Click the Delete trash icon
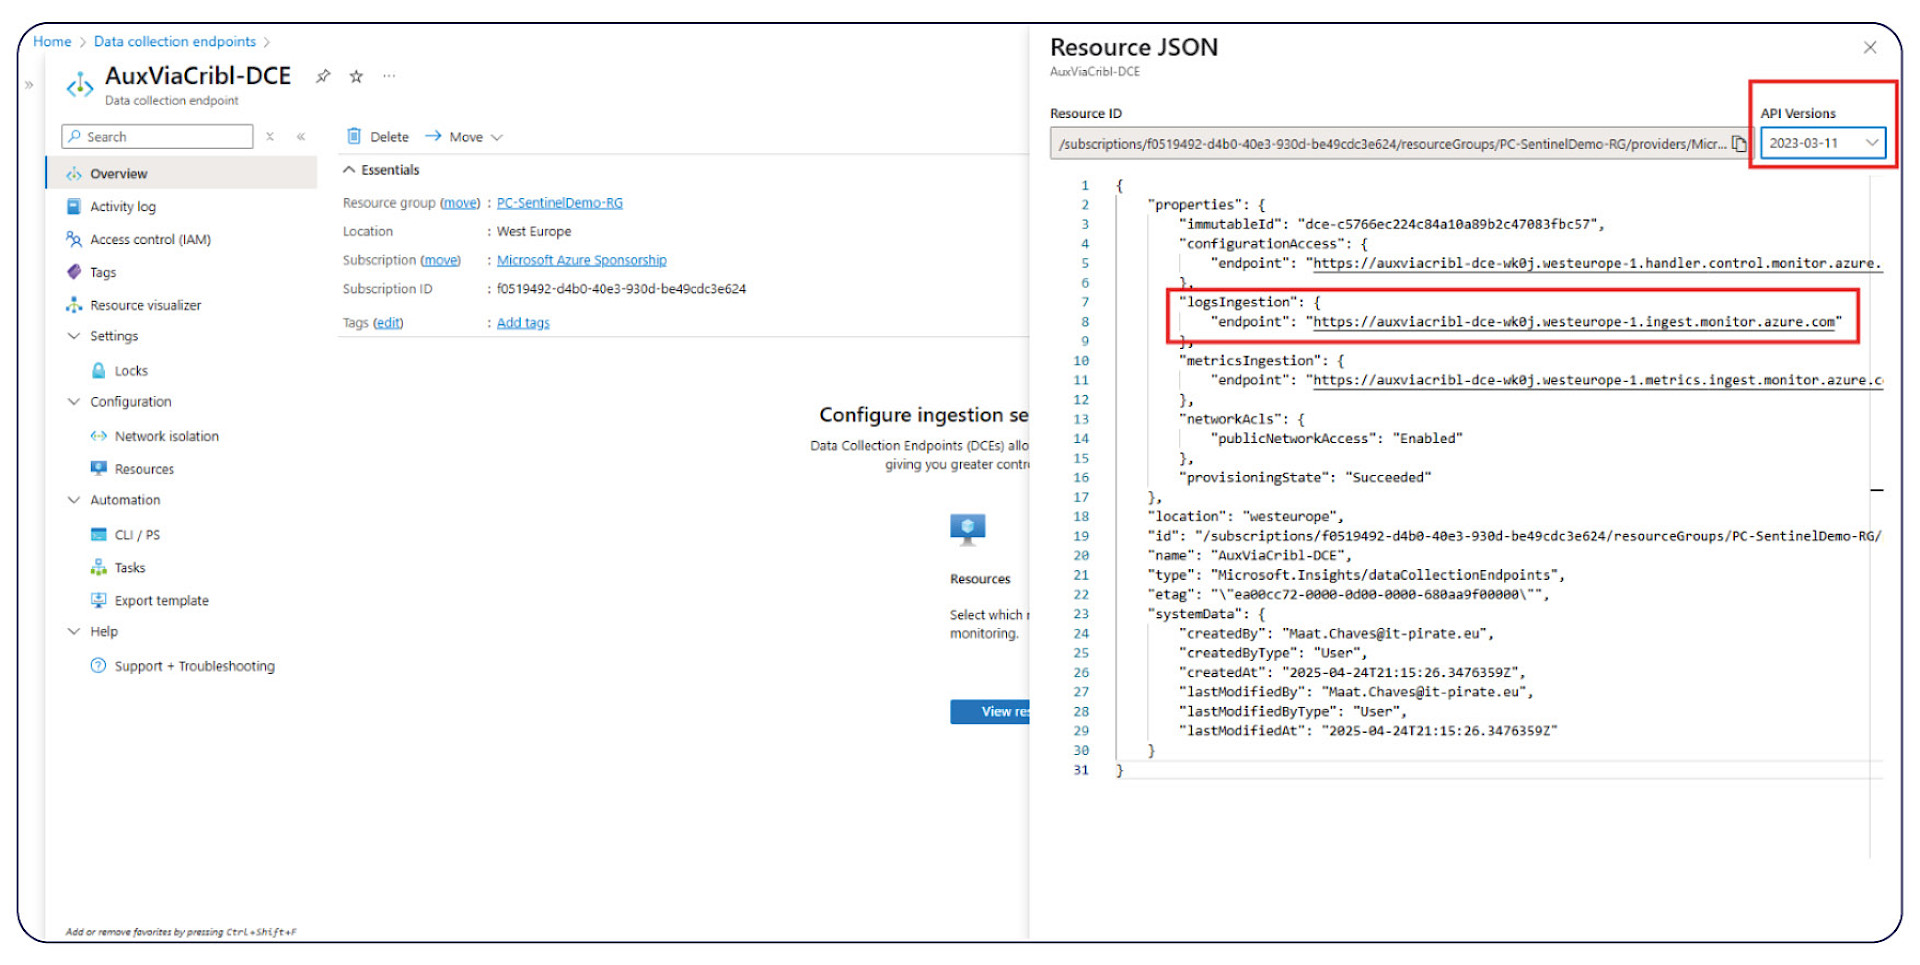Viewport: 1920px width, 965px height. pos(354,137)
